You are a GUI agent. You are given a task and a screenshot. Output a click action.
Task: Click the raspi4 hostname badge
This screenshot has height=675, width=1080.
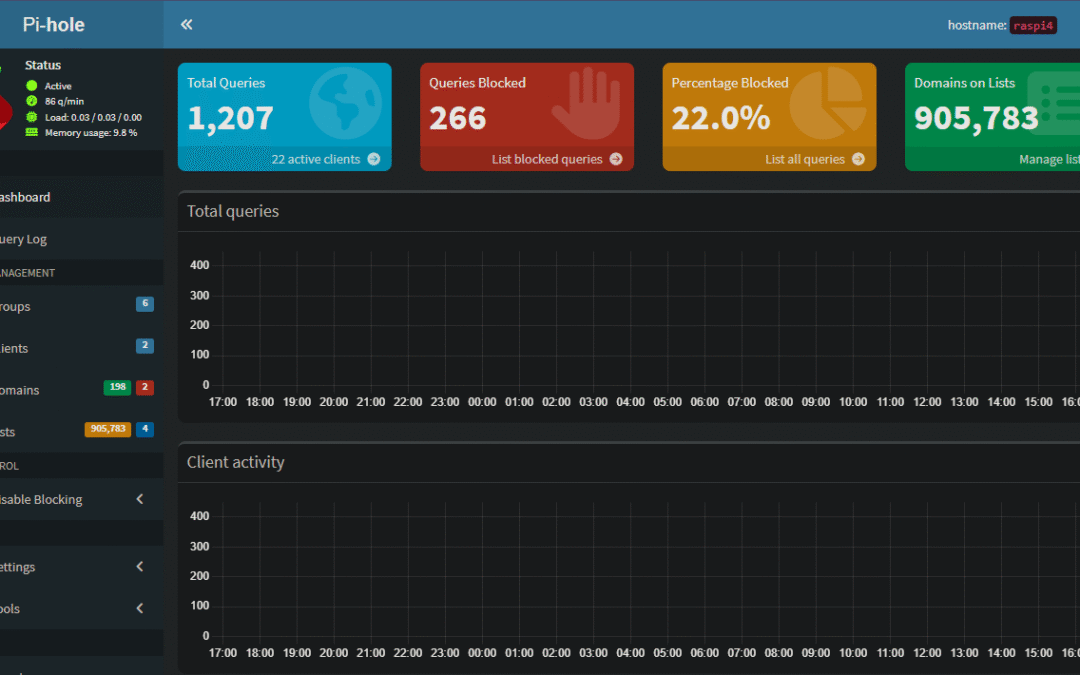1033,25
